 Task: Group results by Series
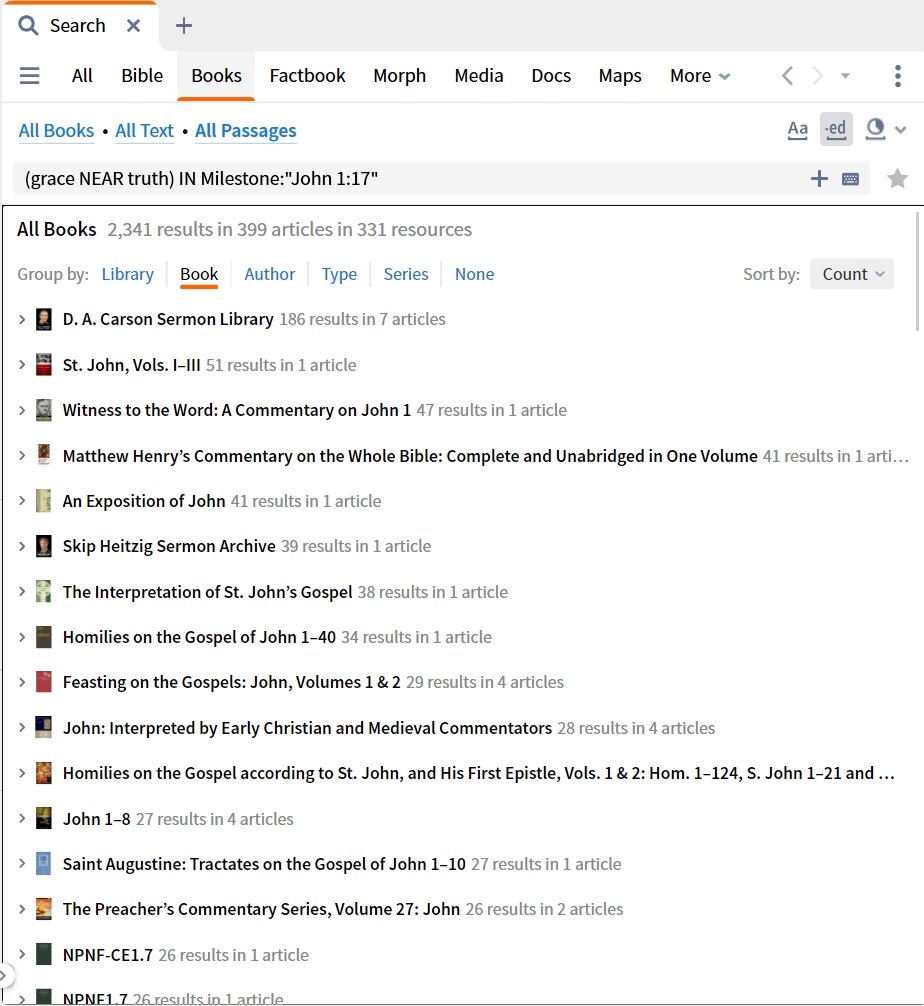tap(406, 274)
